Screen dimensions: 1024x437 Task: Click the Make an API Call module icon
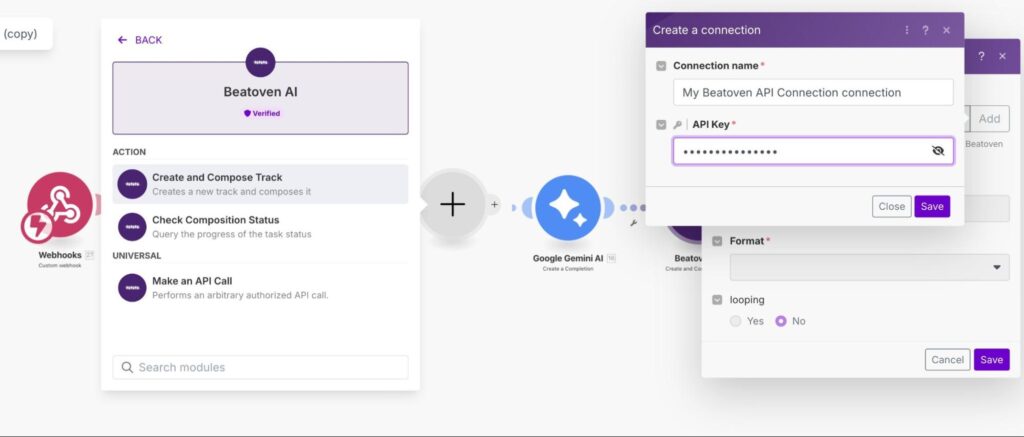tap(132, 287)
